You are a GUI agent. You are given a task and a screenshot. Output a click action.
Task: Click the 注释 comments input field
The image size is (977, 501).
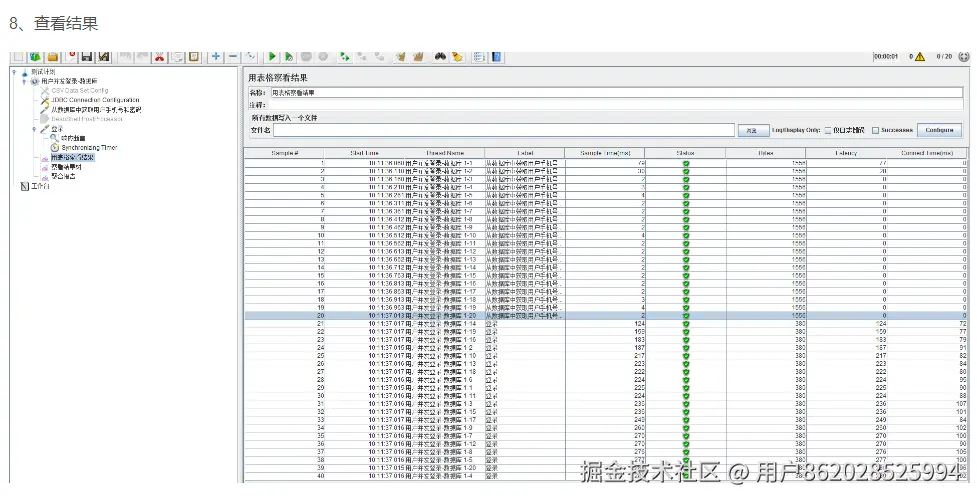point(617,105)
